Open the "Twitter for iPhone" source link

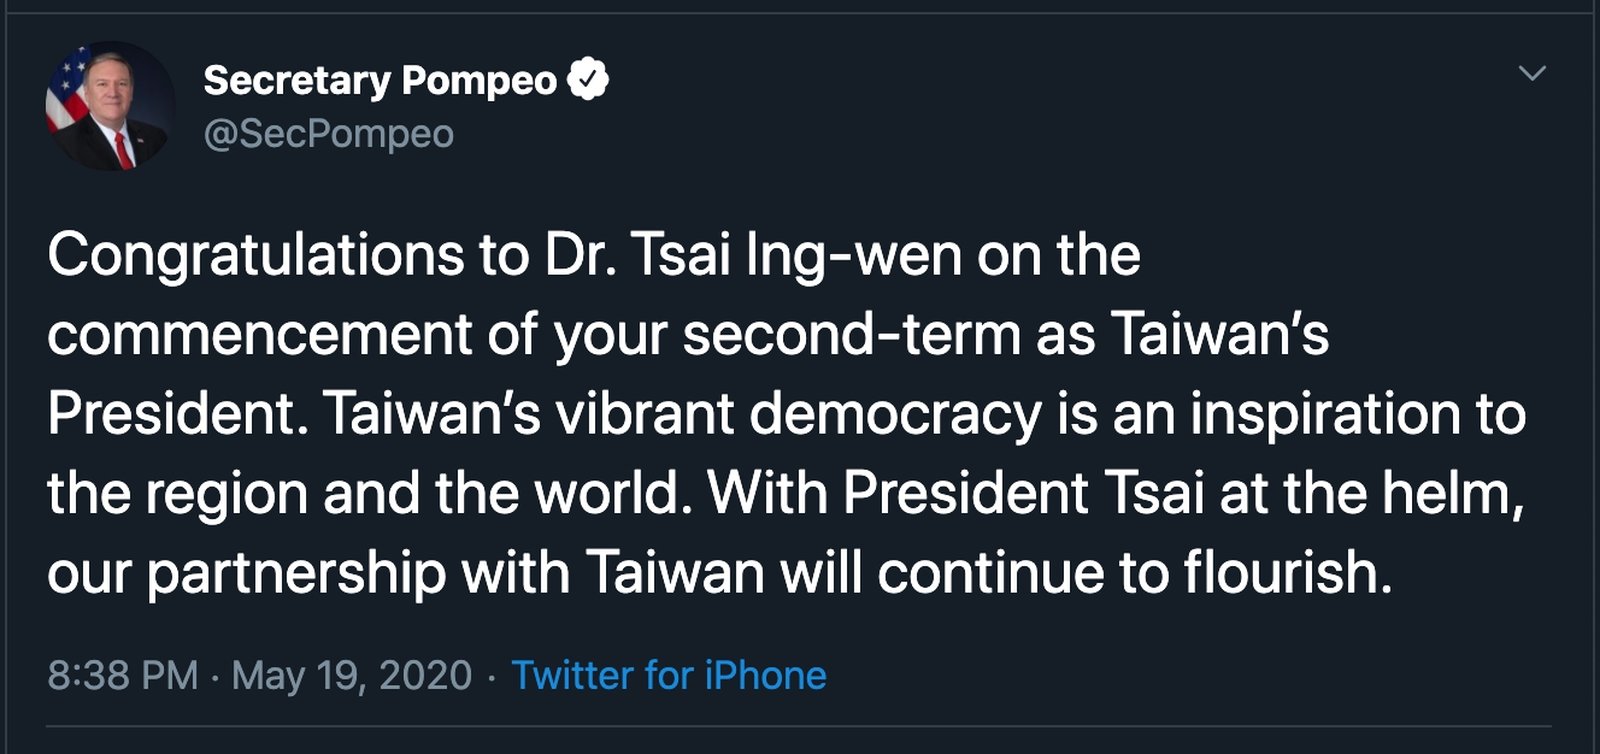pyautogui.click(x=669, y=675)
